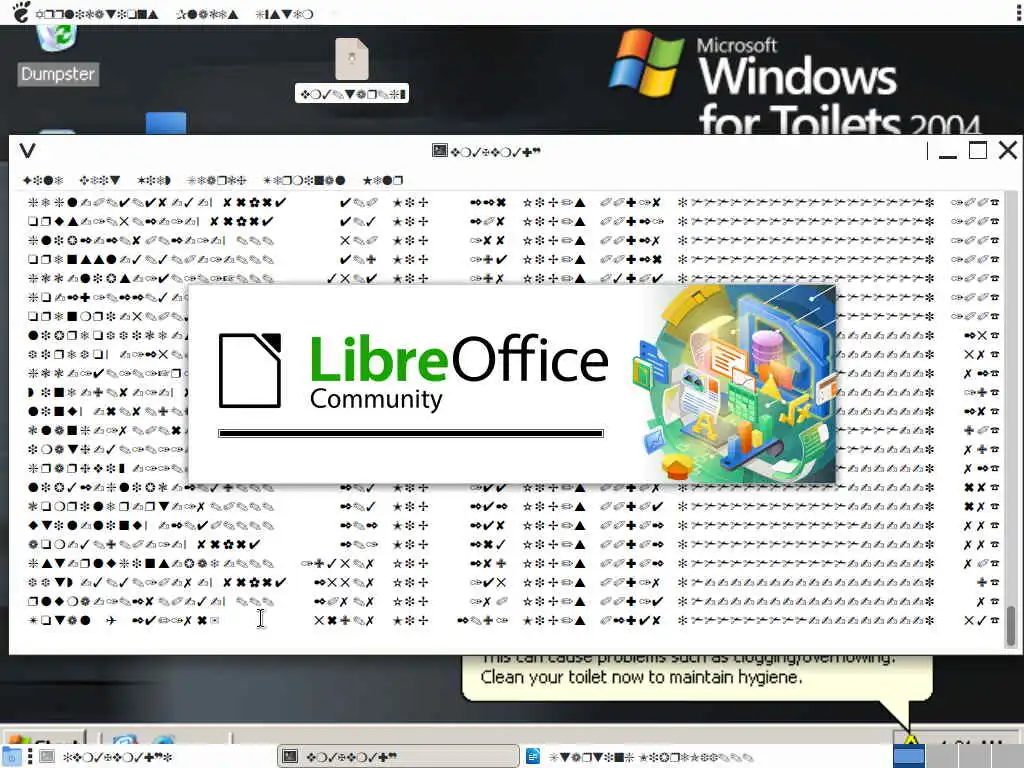Open the terminal's Search menu

point(216,180)
